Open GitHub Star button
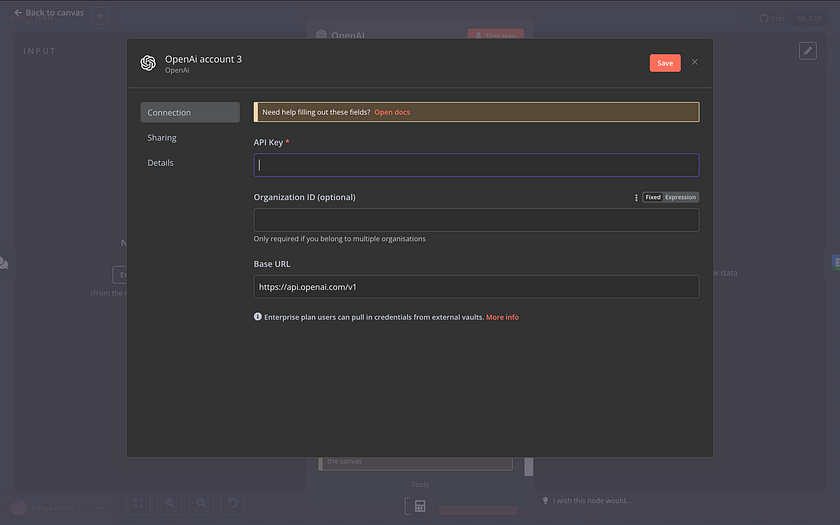Image resolution: width=840 pixels, height=525 pixels. click(772, 19)
